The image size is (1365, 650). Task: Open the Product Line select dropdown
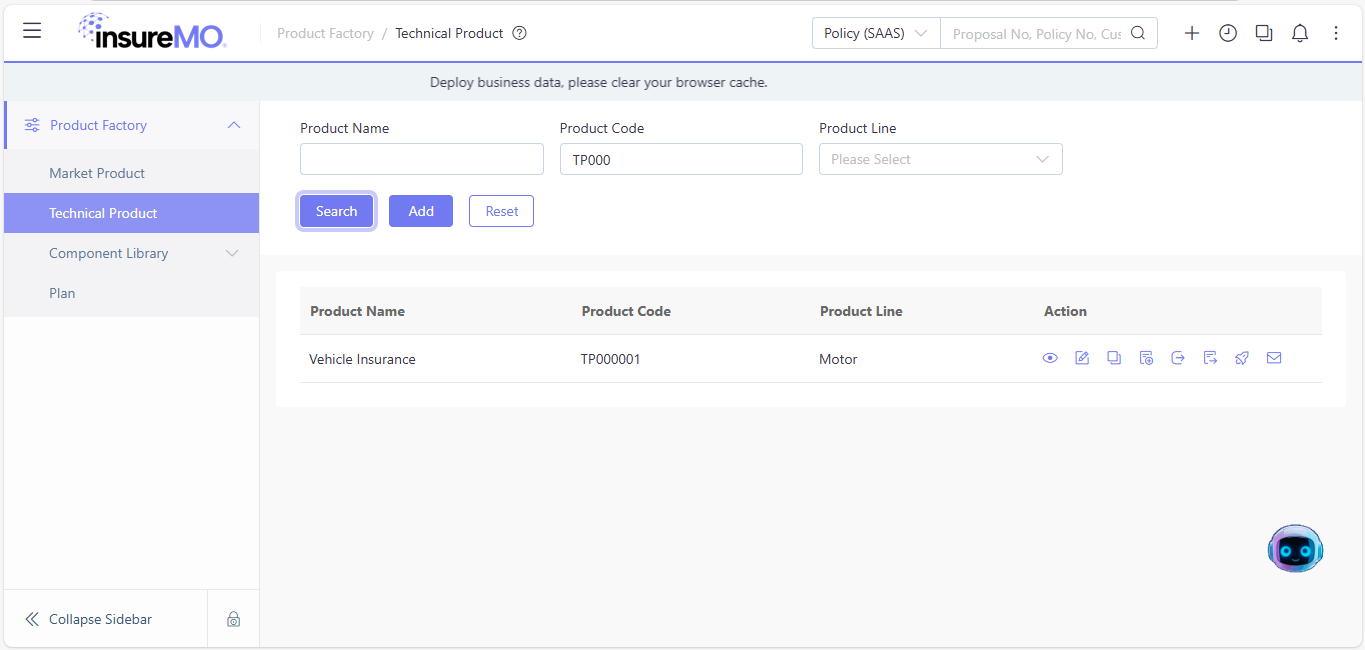(941, 159)
